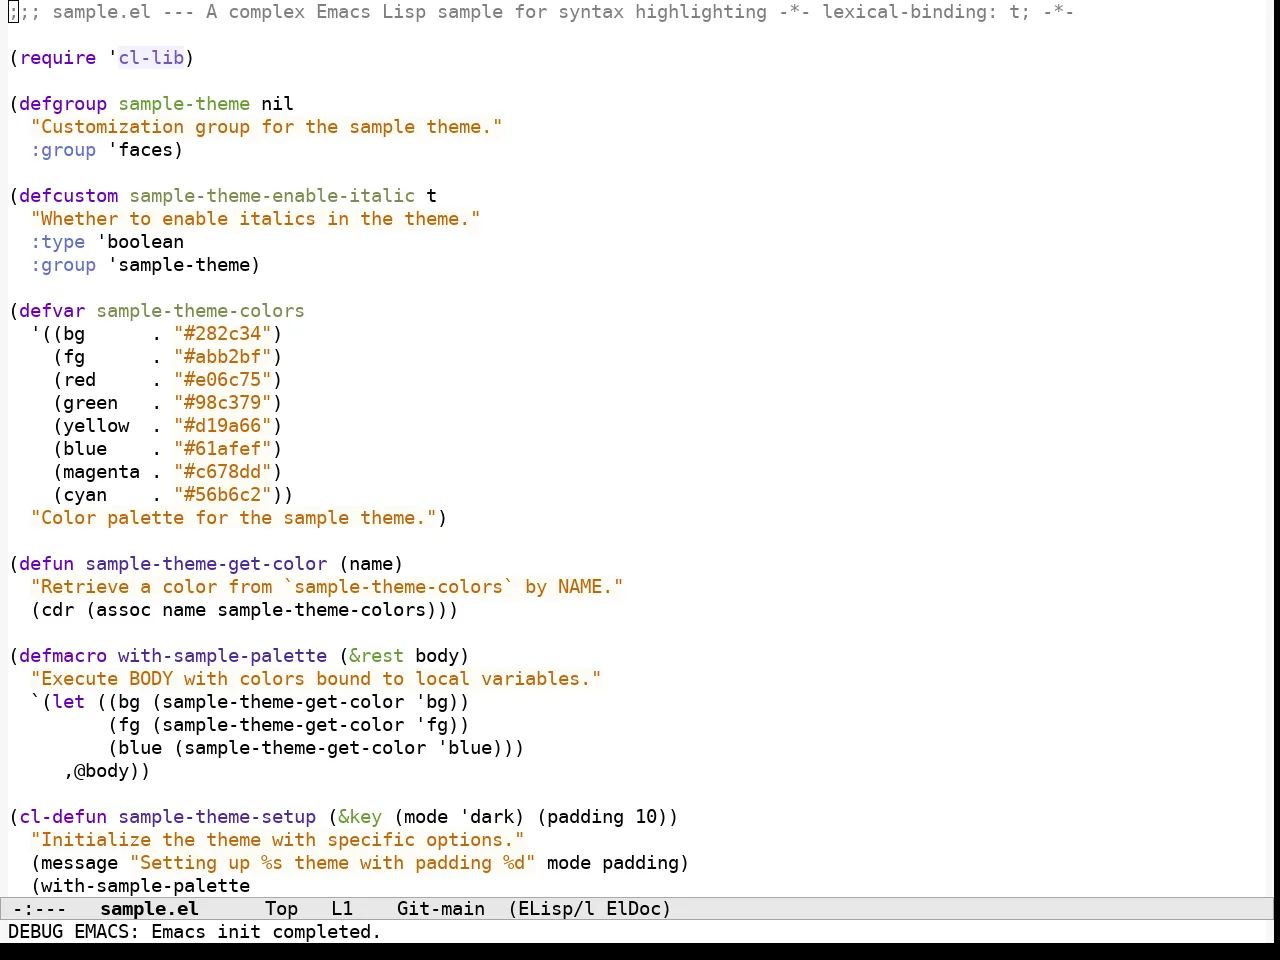Image resolution: width=1280 pixels, height=960 pixels.
Task: Click the echo area message 'Emacs init completed.'
Action: [266, 932]
